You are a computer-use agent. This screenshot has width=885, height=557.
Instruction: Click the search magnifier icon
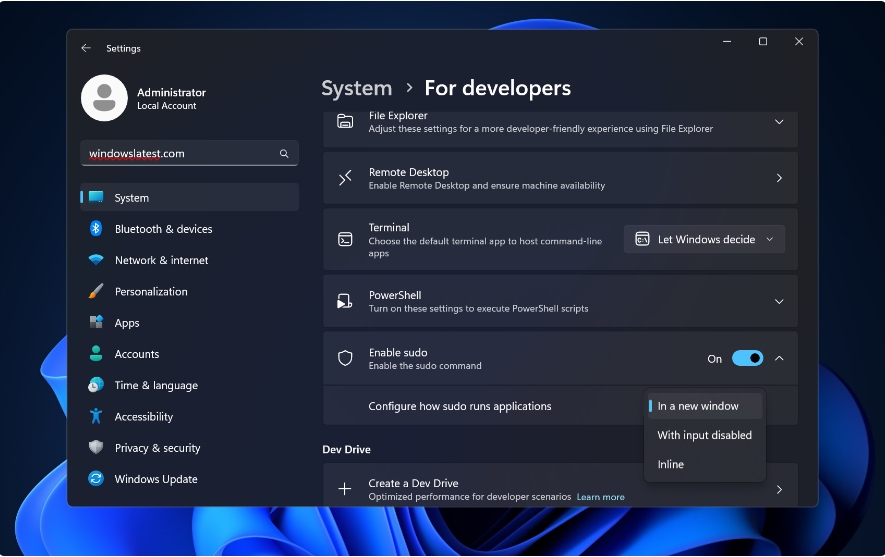[x=284, y=153]
